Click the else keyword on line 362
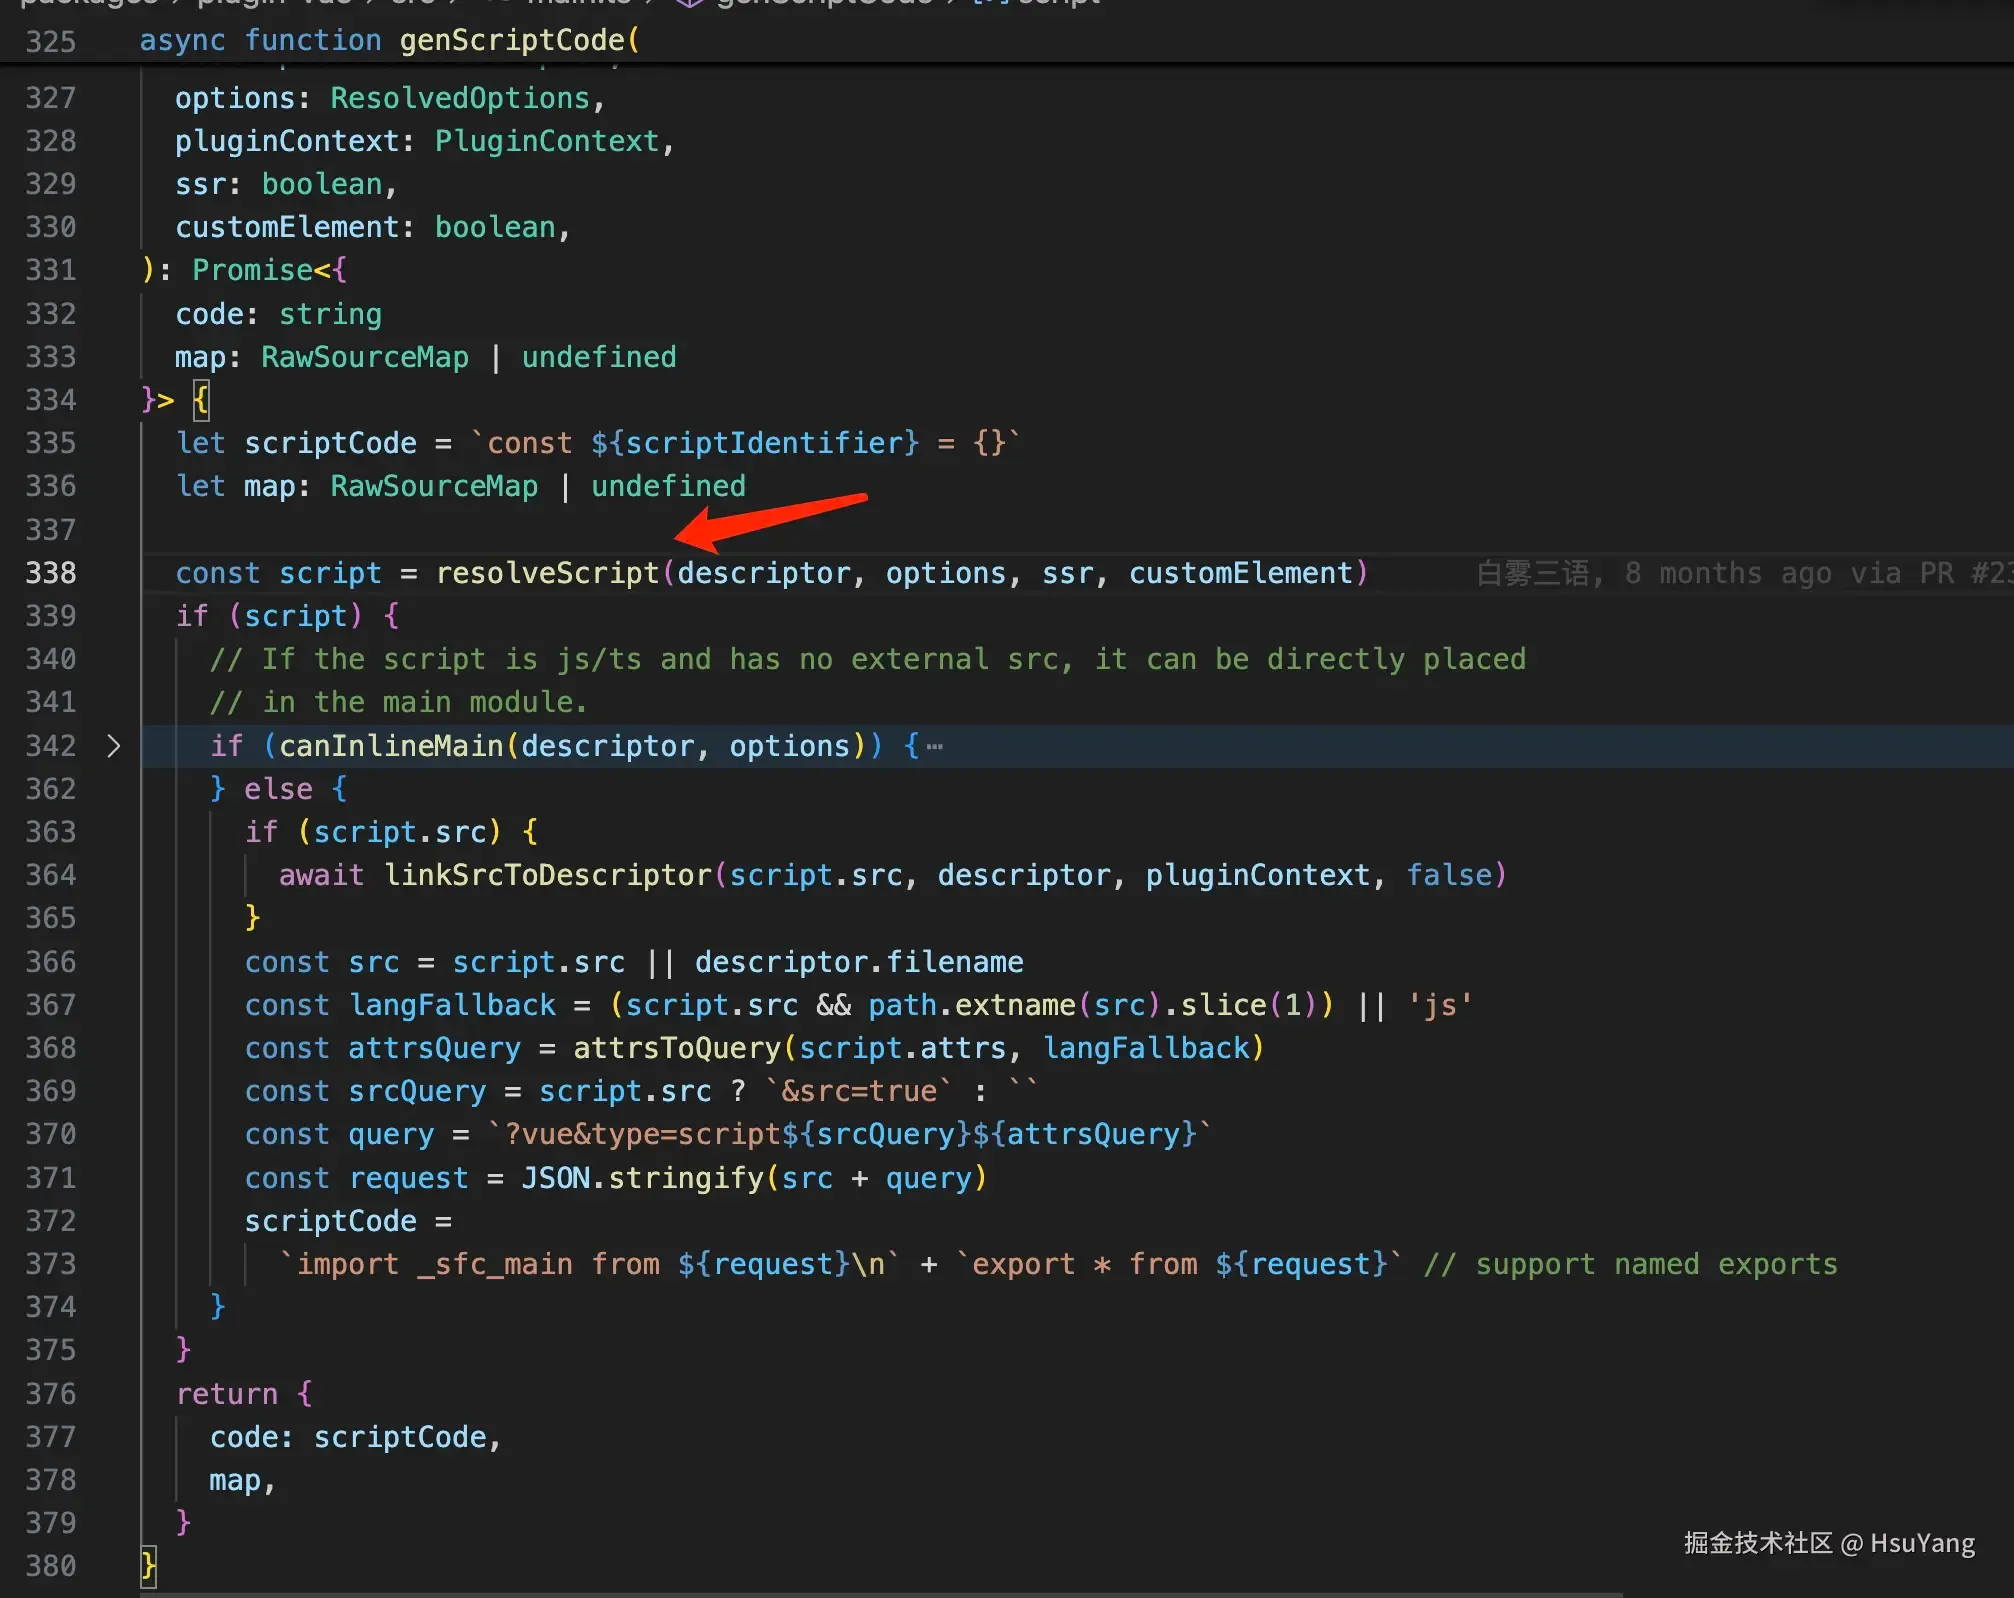Screen dimensions: 2014x1598 click(x=278, y=789)
